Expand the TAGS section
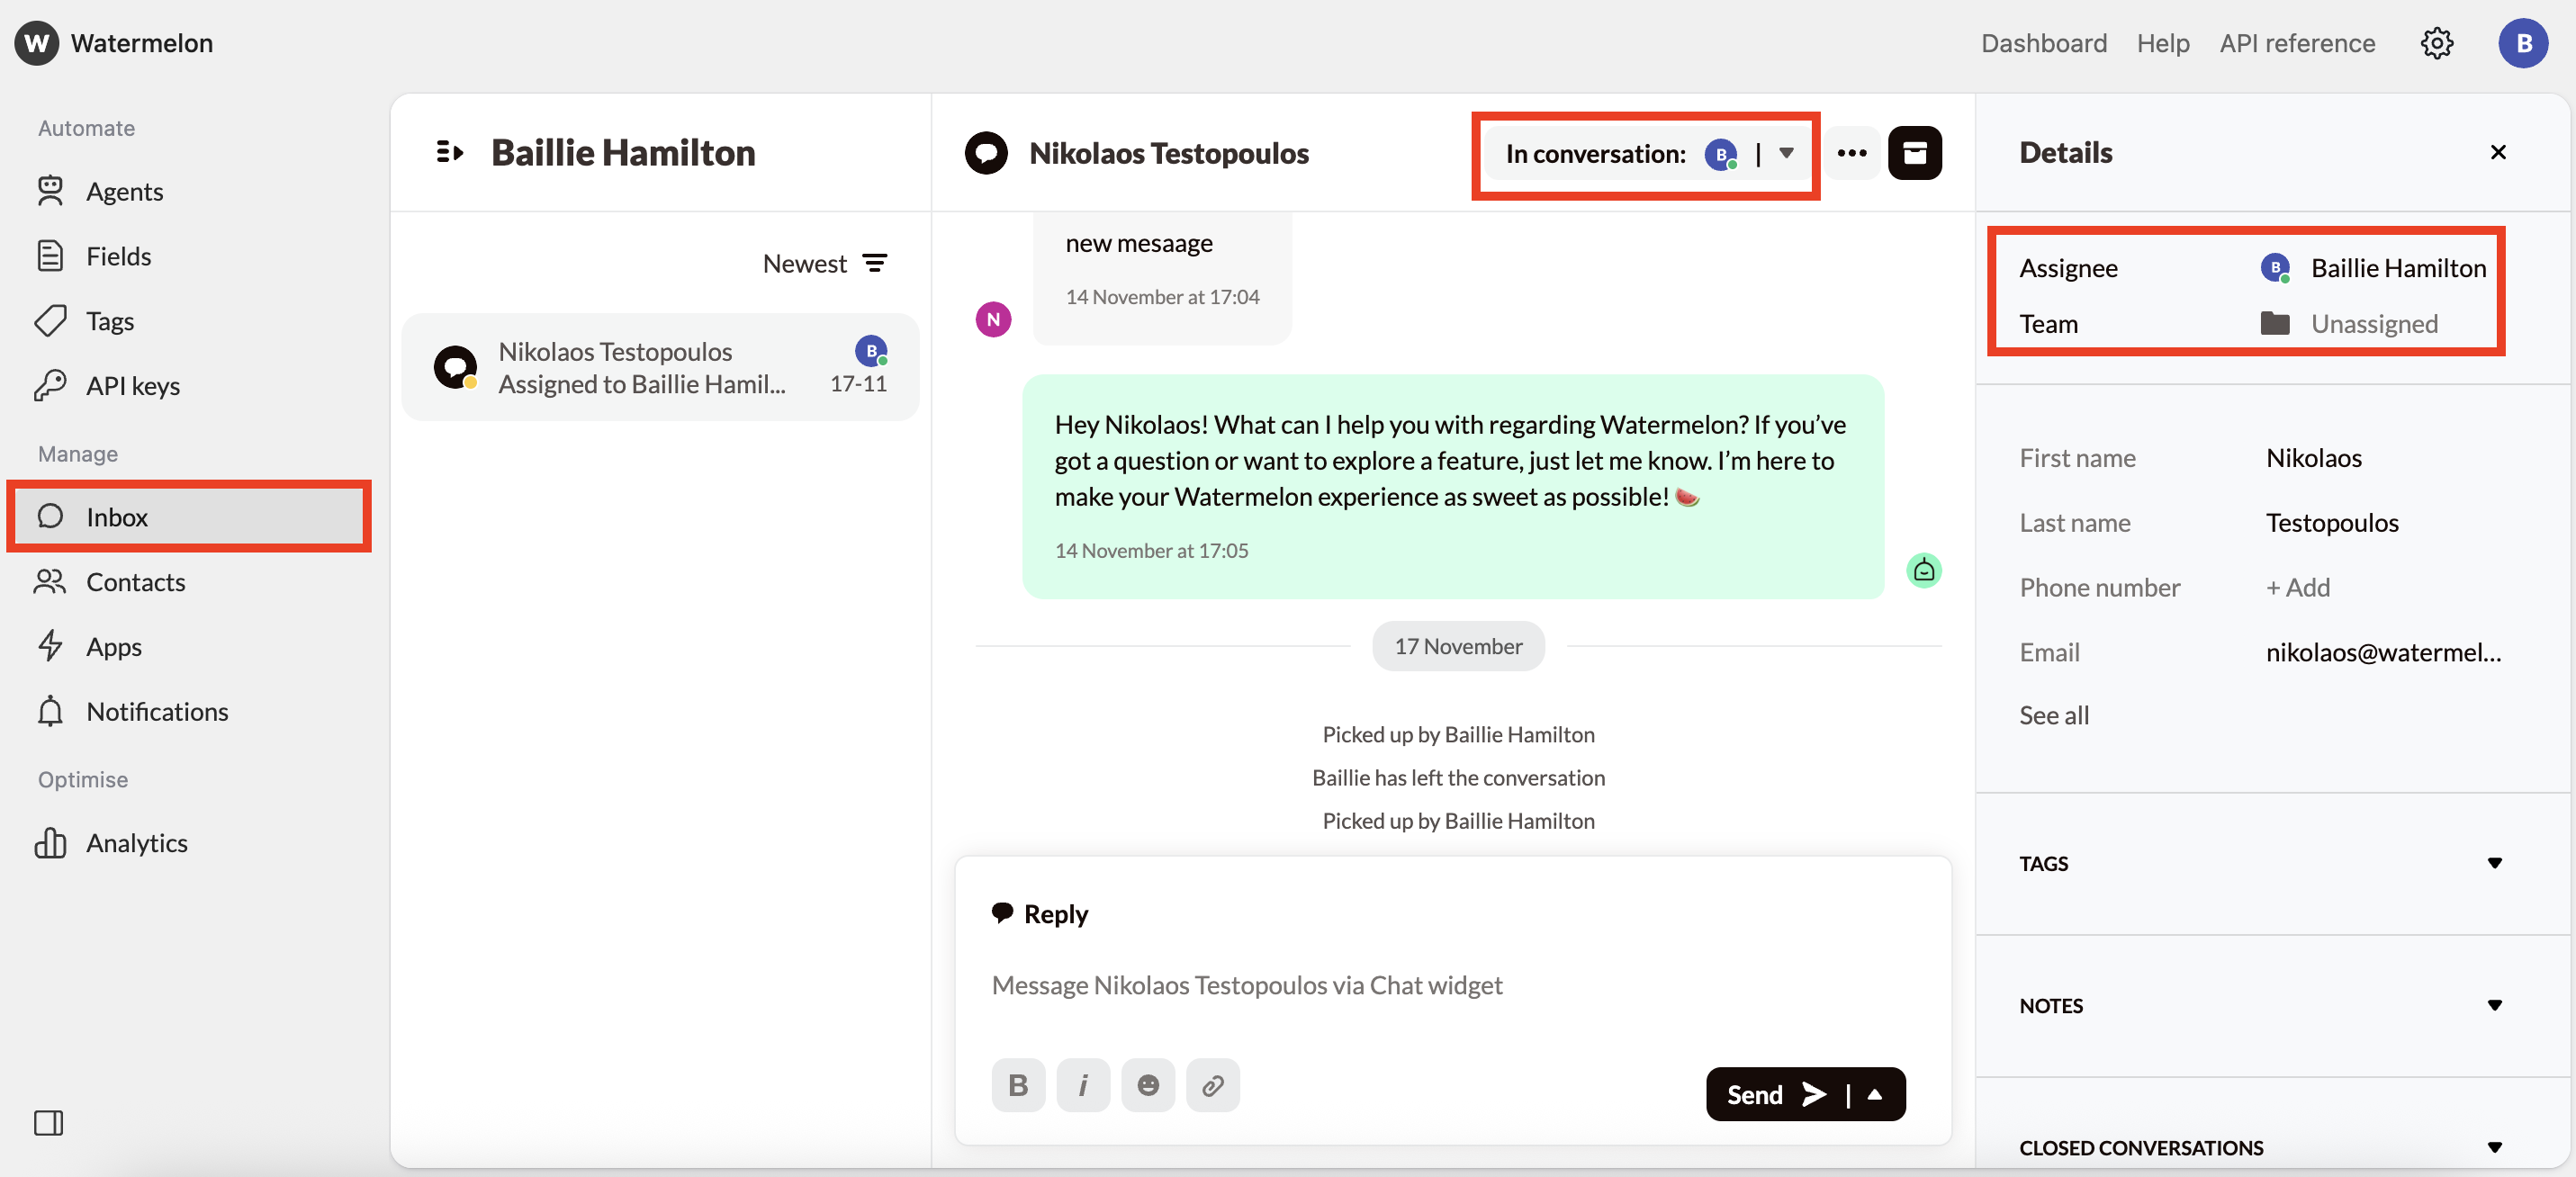This screenshot has height=1177, width=2576. pyautogui.click(x=2494, y=863)
